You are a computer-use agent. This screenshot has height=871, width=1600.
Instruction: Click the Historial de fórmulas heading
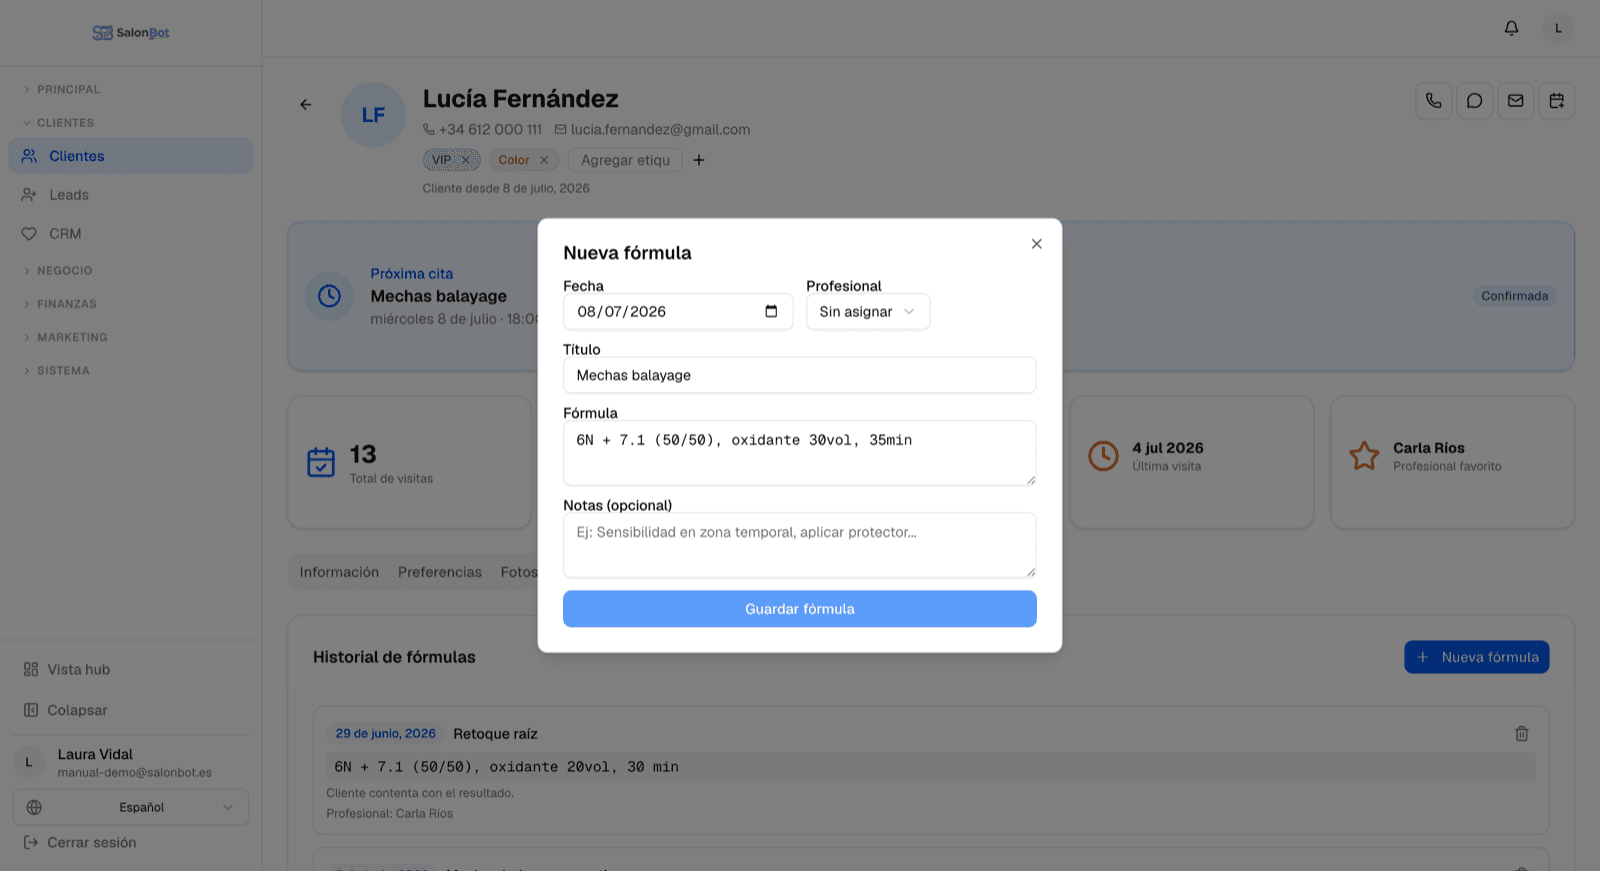click(394, 657)
